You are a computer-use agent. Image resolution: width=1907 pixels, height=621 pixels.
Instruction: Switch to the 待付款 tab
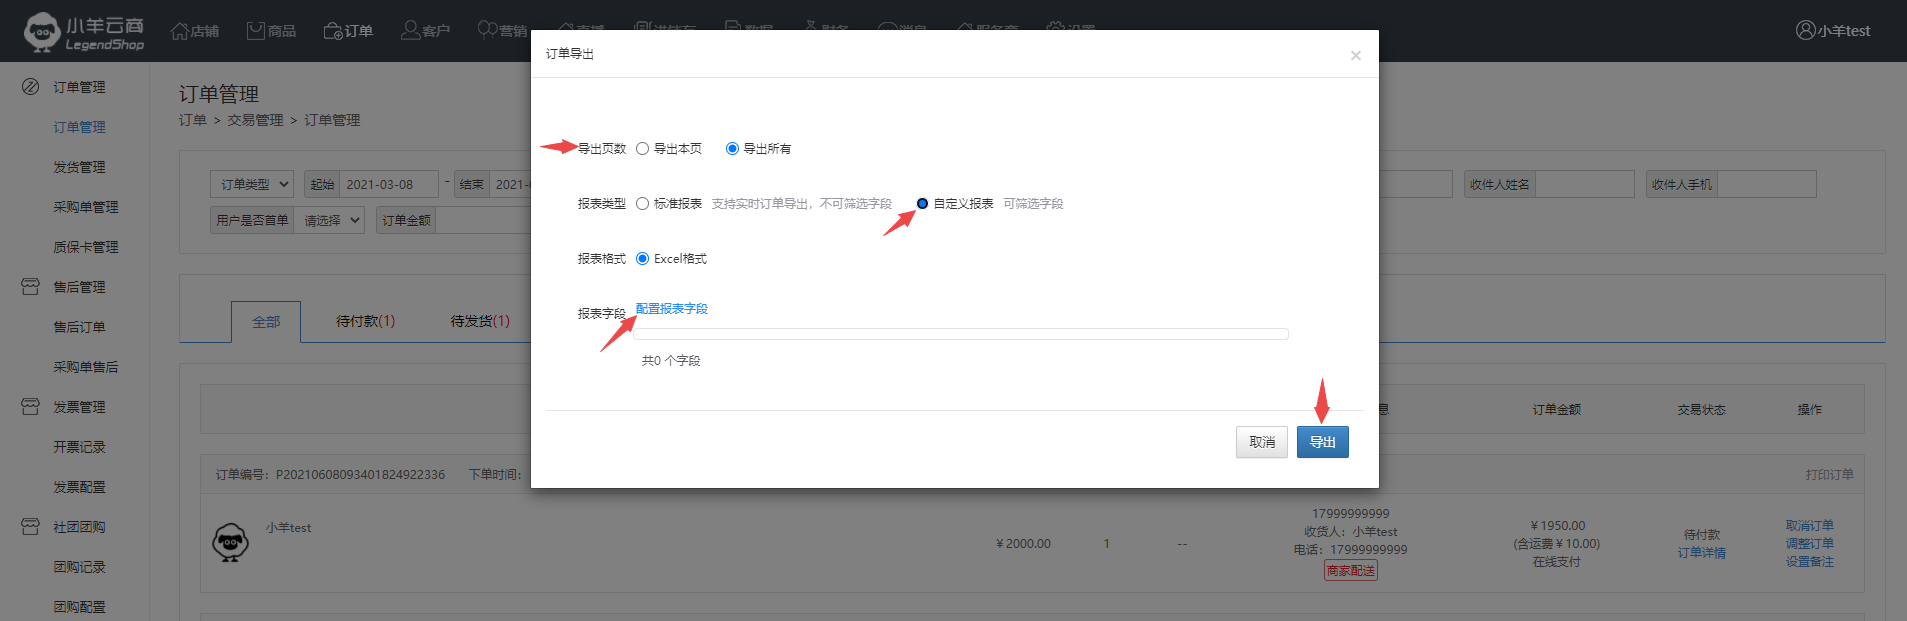click(x=365, y=321)
